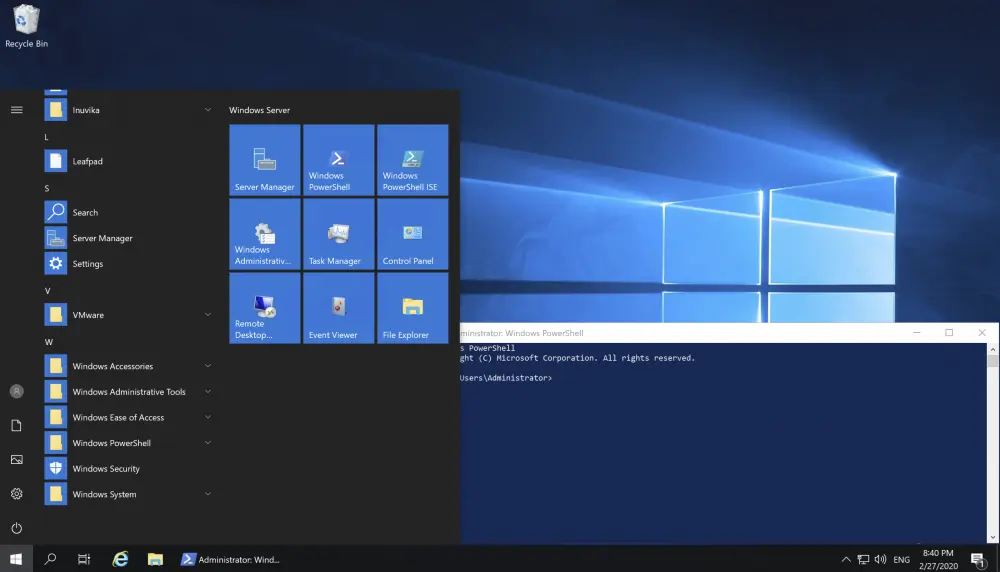Click PowerShell scrollbar down arrow
1000x572 pixels.
[992, 538]
